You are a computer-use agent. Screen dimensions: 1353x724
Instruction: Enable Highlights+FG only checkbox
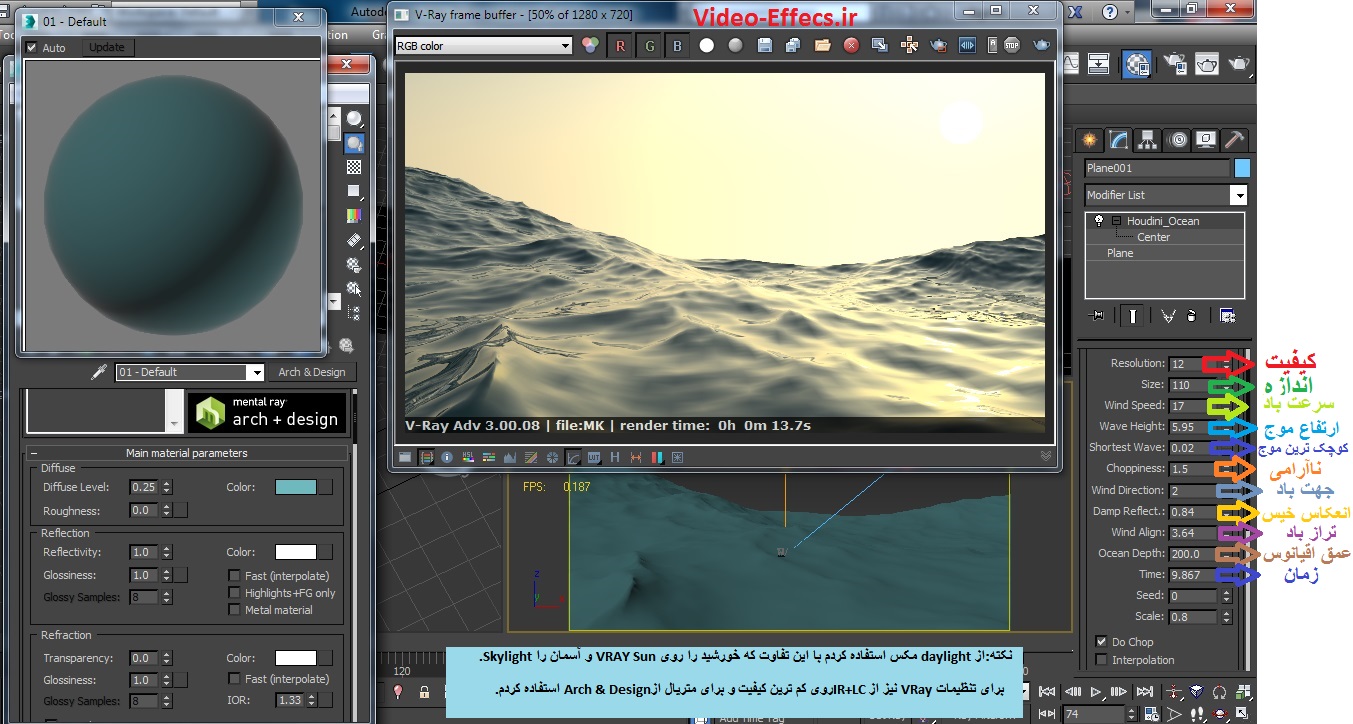point(234,593)
